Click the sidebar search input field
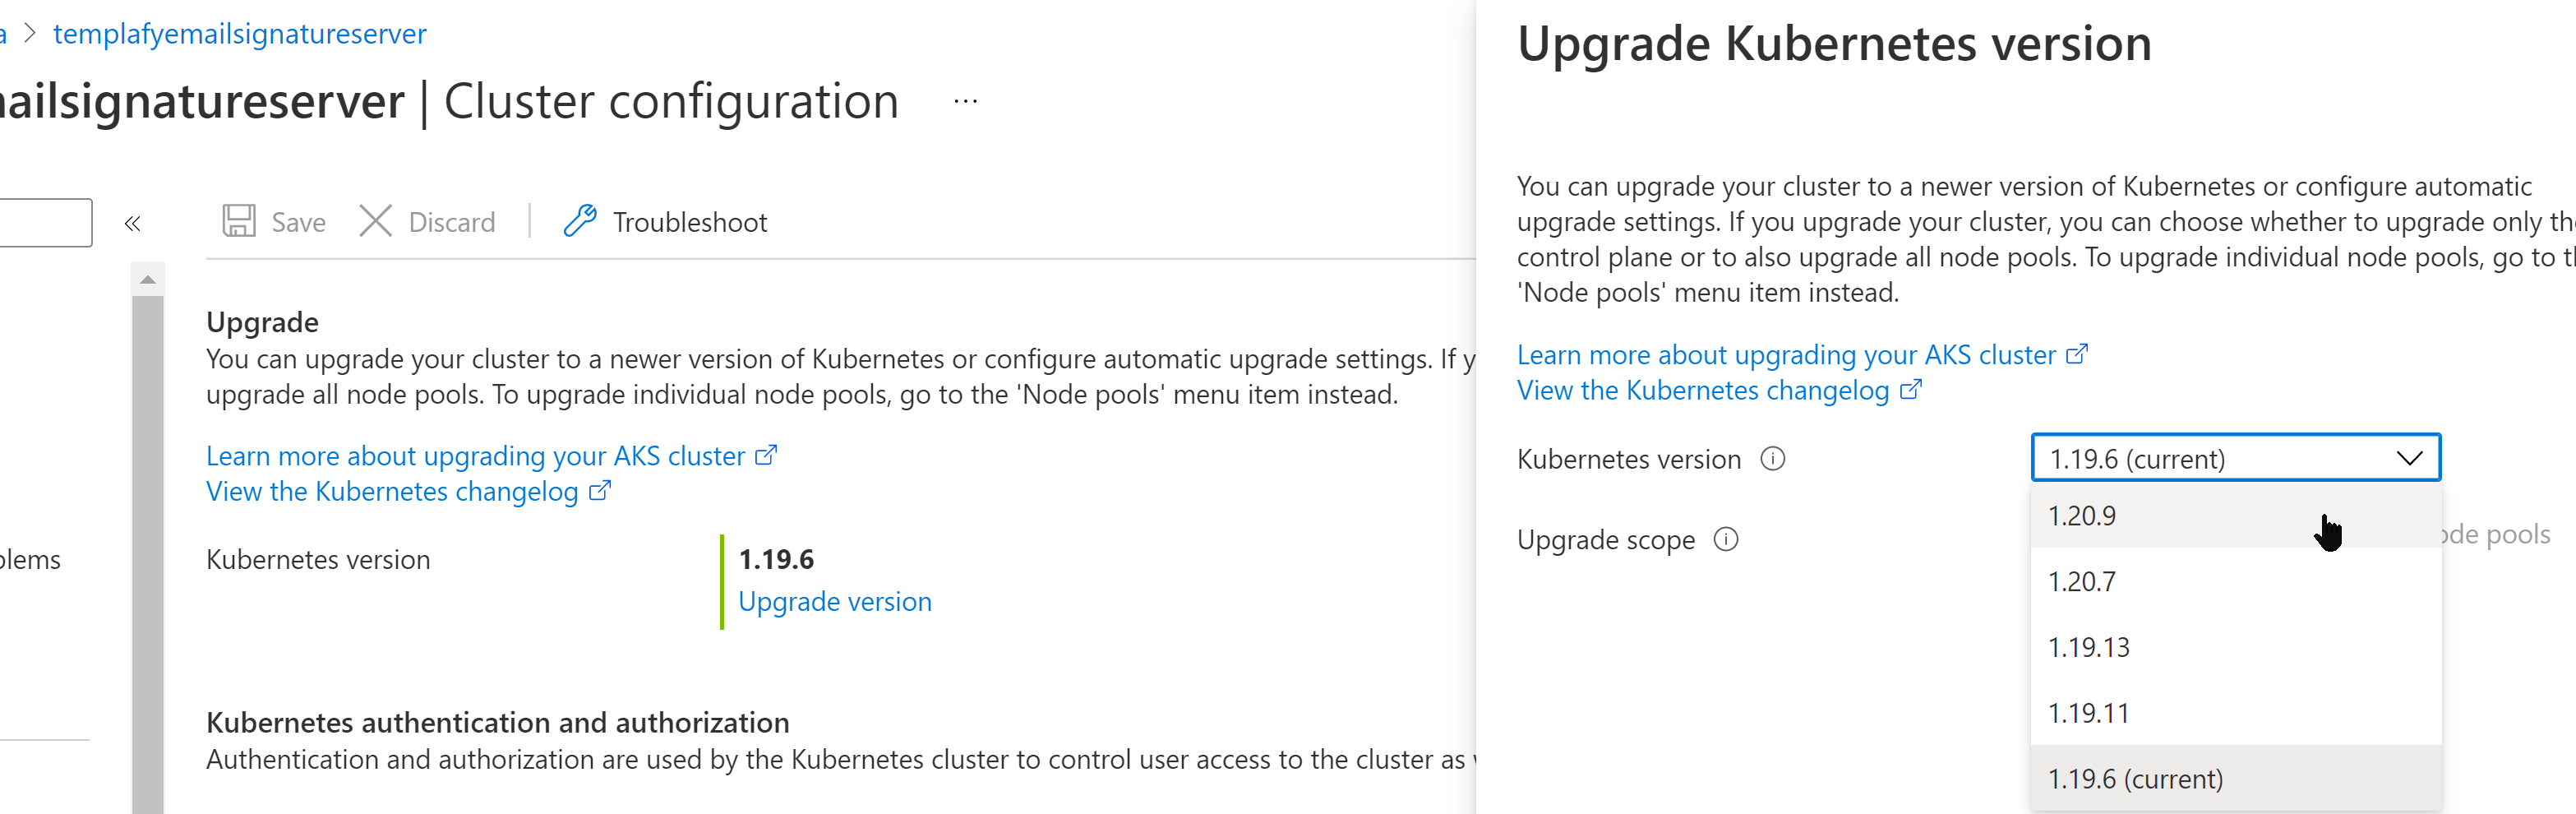 tap(45, 222)
